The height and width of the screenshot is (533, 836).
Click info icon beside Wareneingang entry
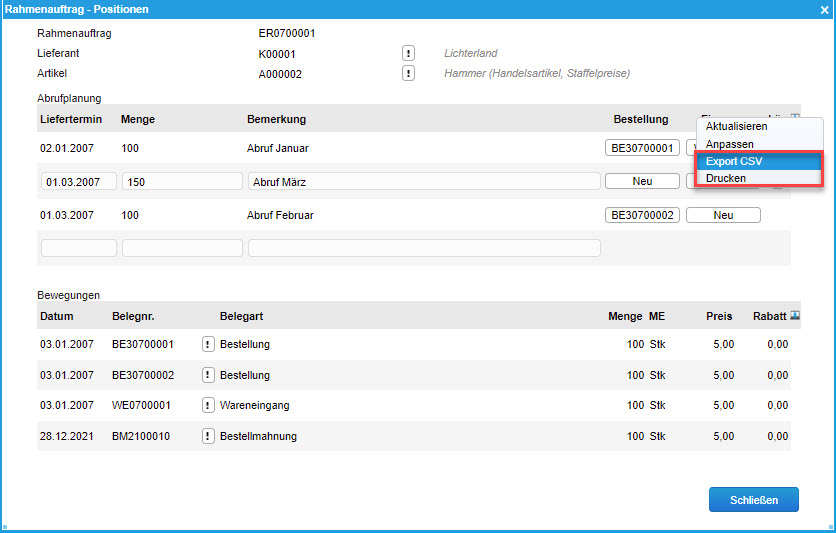(x=208, y=405)
